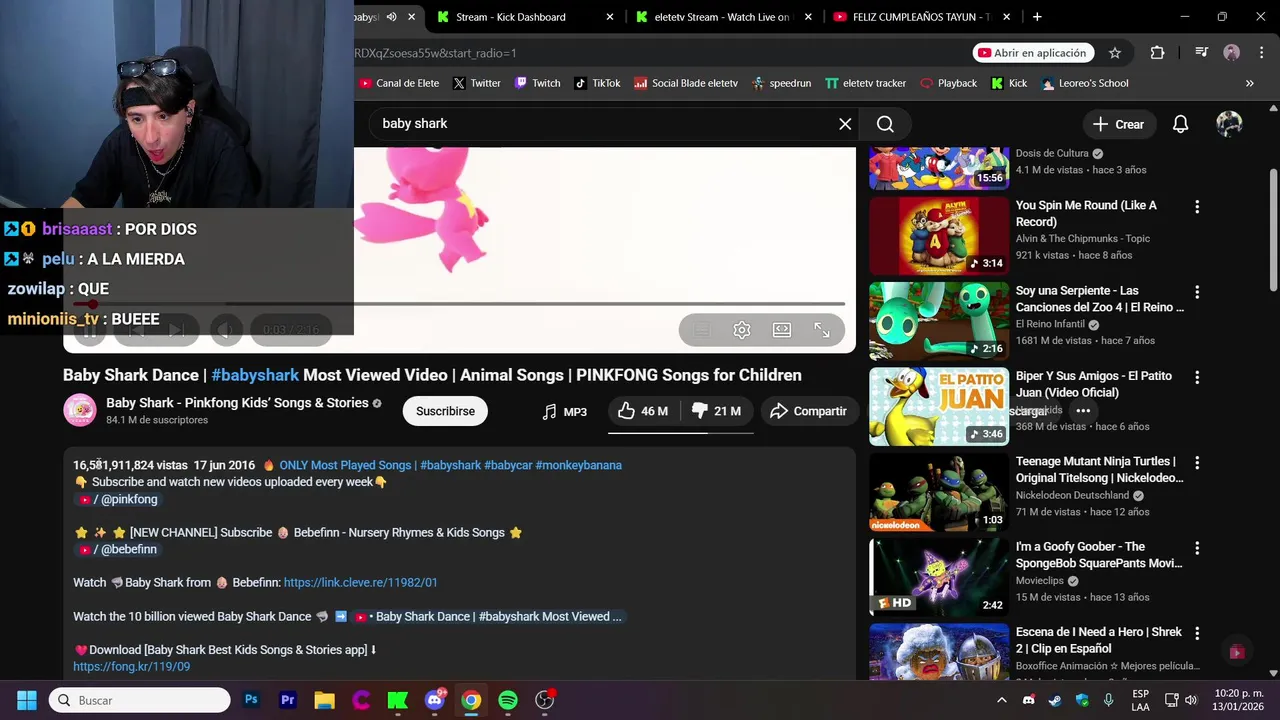Open Kick app from the taskbar

click(x=397, y=700)
